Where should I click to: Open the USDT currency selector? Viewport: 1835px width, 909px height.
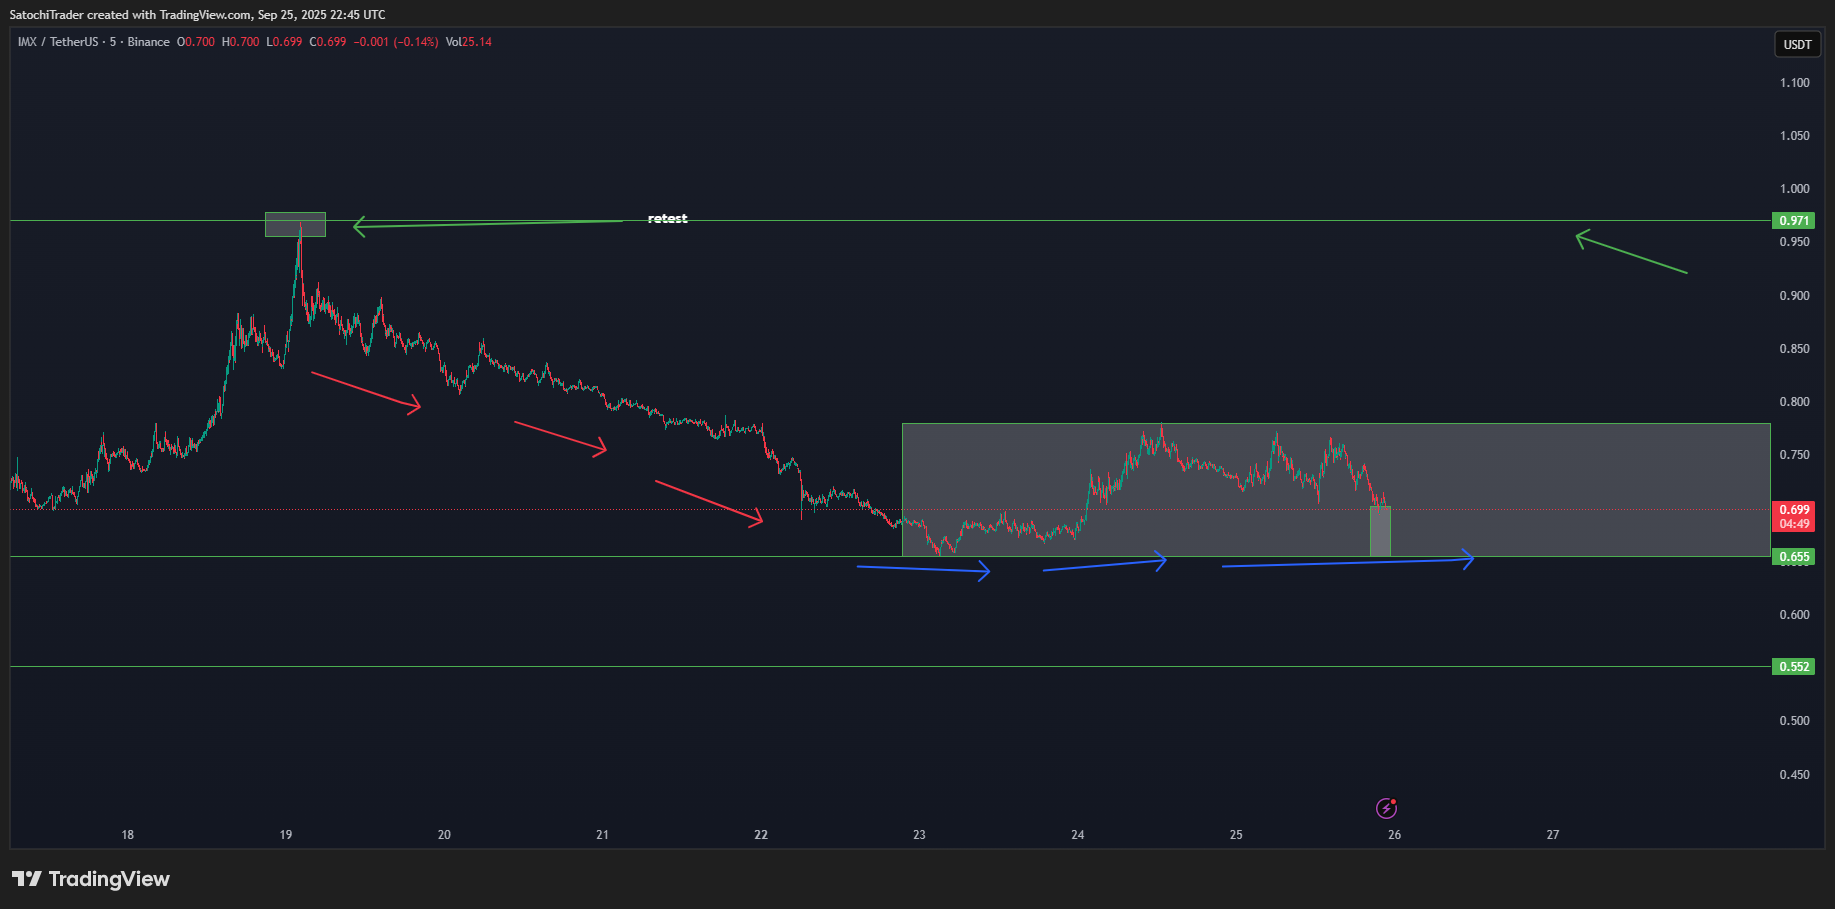(1797, 44)
